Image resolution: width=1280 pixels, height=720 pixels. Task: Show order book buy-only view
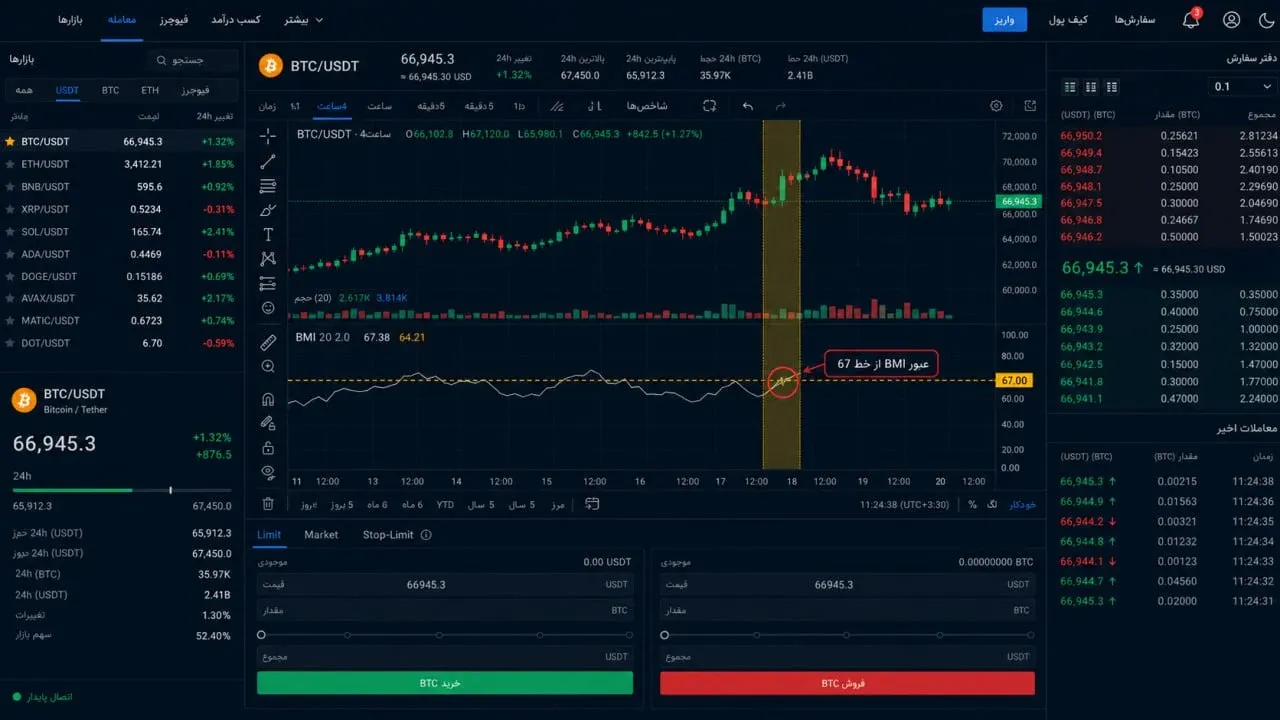[x=1091, y=87]
